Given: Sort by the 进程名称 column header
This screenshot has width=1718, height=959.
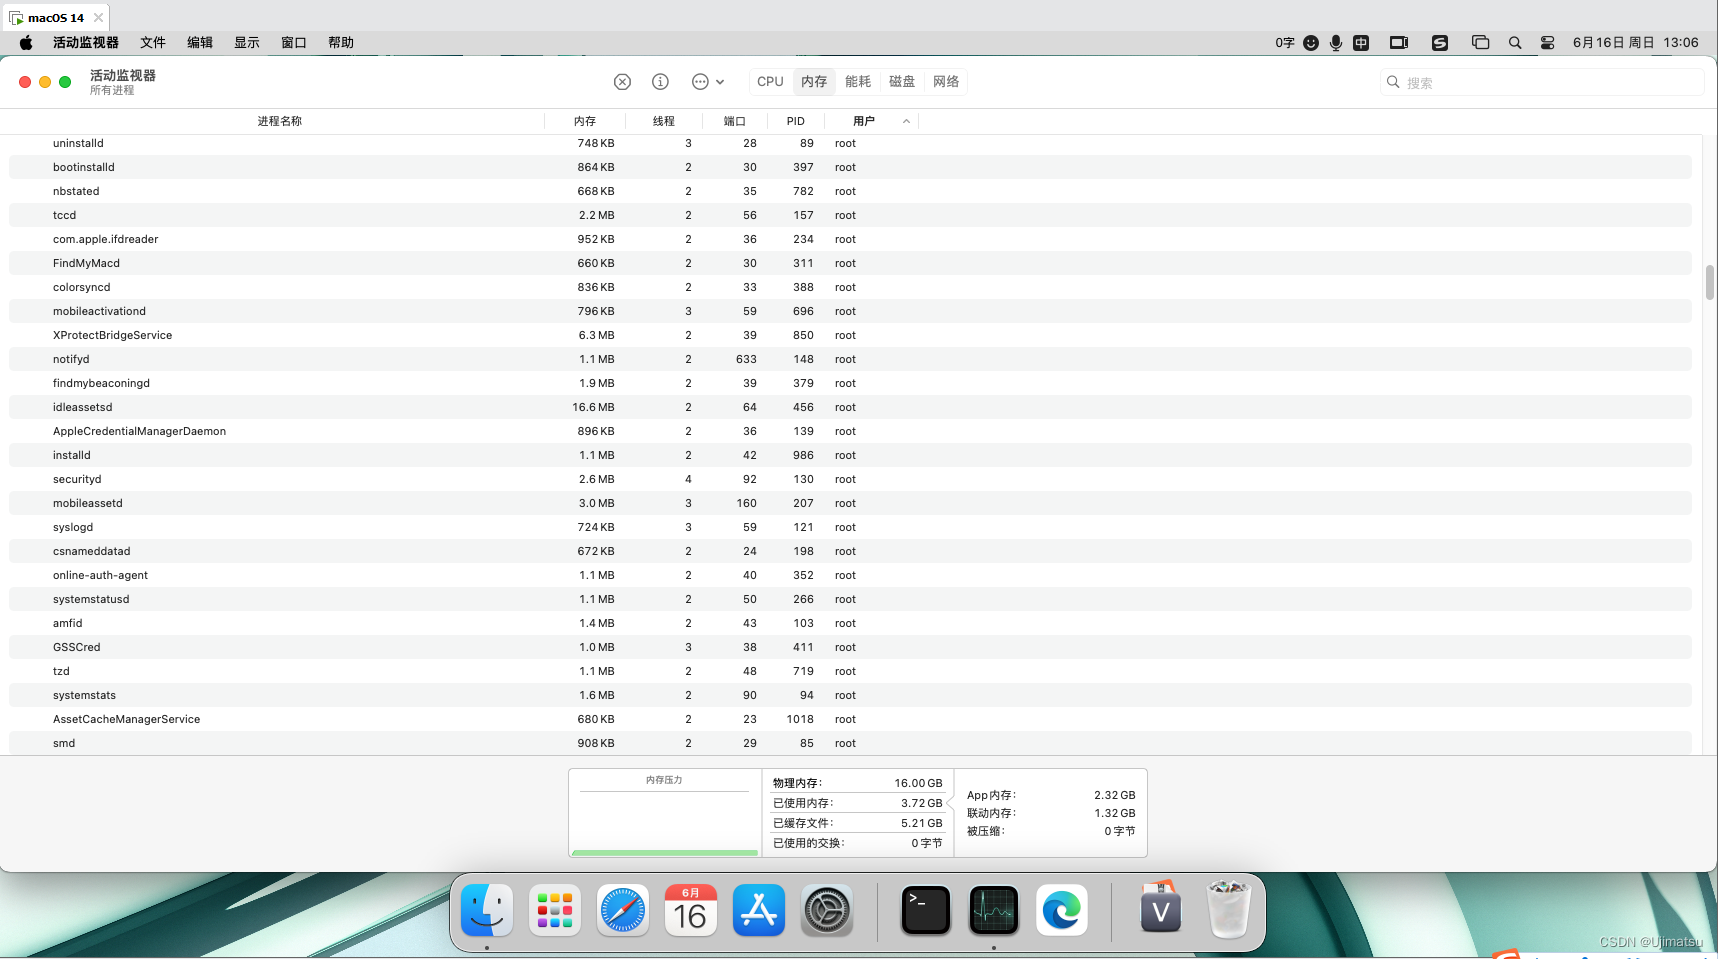Looking at the screenshot, I should (279, 121).
